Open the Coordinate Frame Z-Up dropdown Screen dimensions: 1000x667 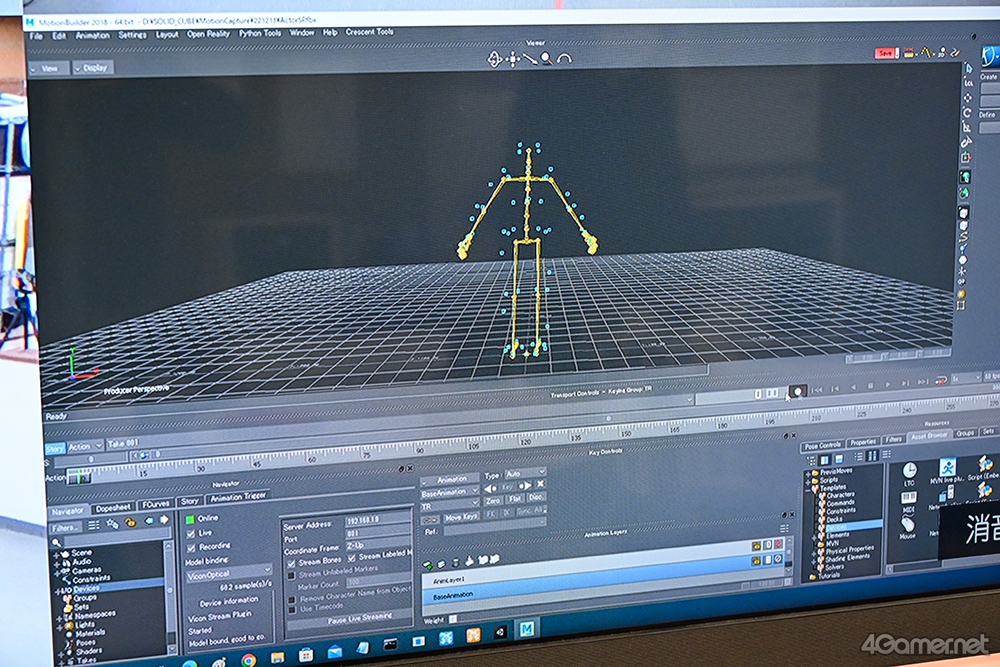tap(378, 546)
